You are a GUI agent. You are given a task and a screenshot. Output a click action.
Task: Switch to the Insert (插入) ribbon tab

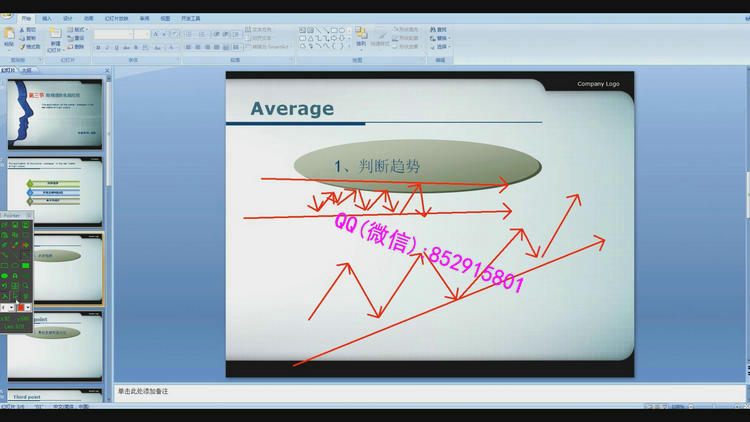coord(47,18)
